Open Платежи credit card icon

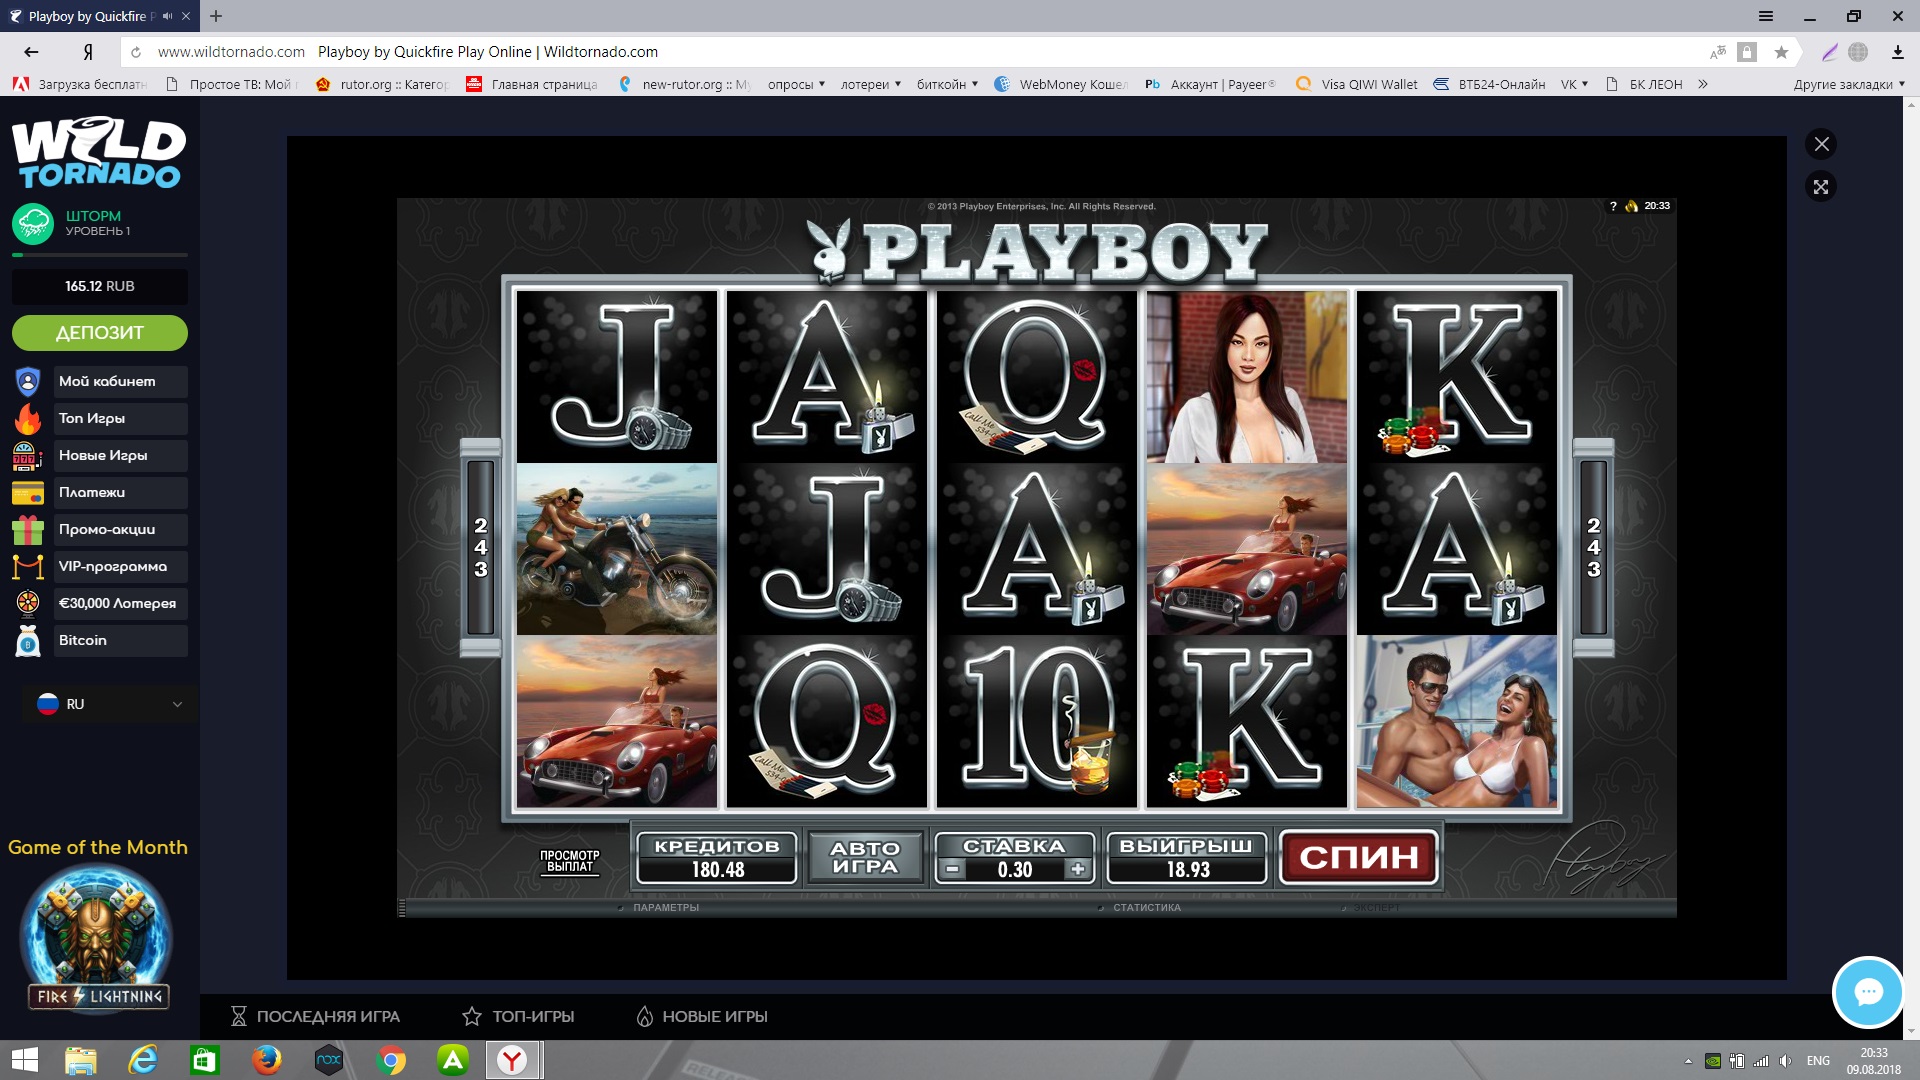(28, 493)
